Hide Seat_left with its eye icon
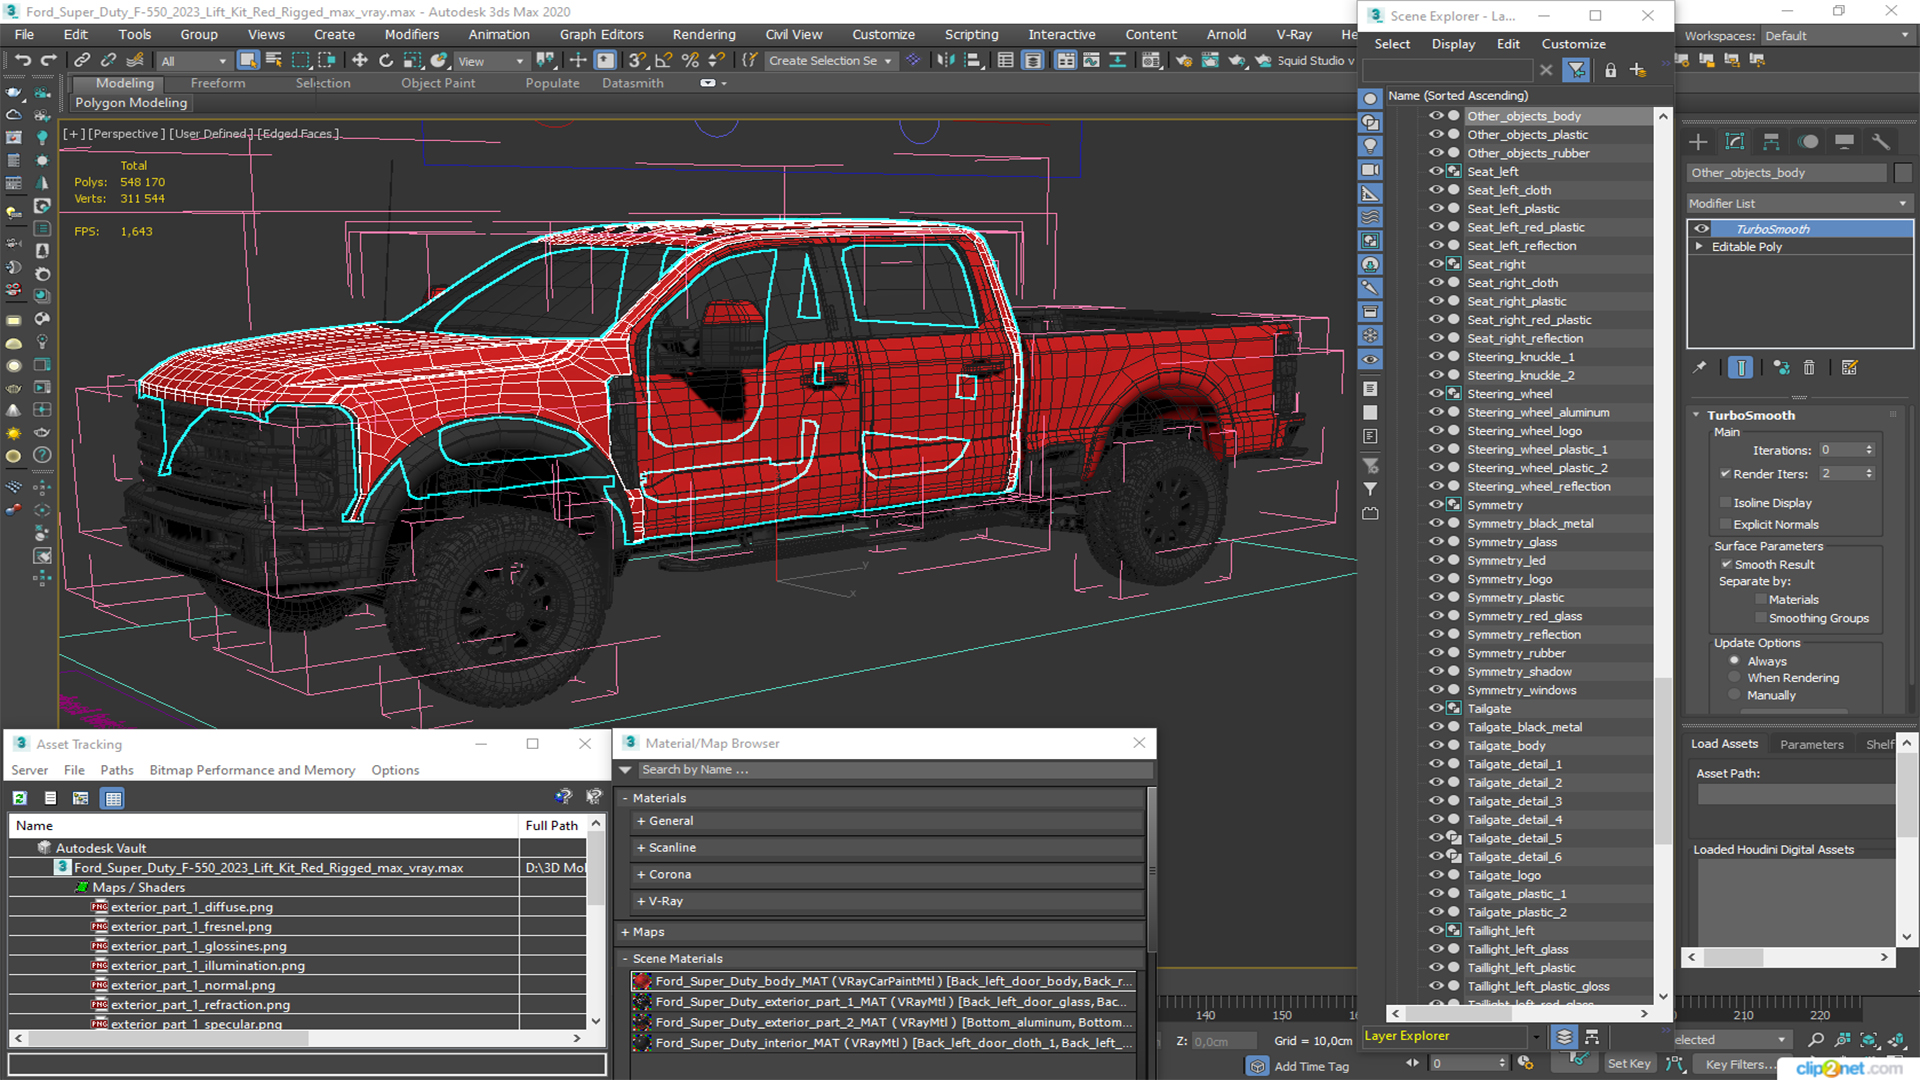 (1436, 172)
